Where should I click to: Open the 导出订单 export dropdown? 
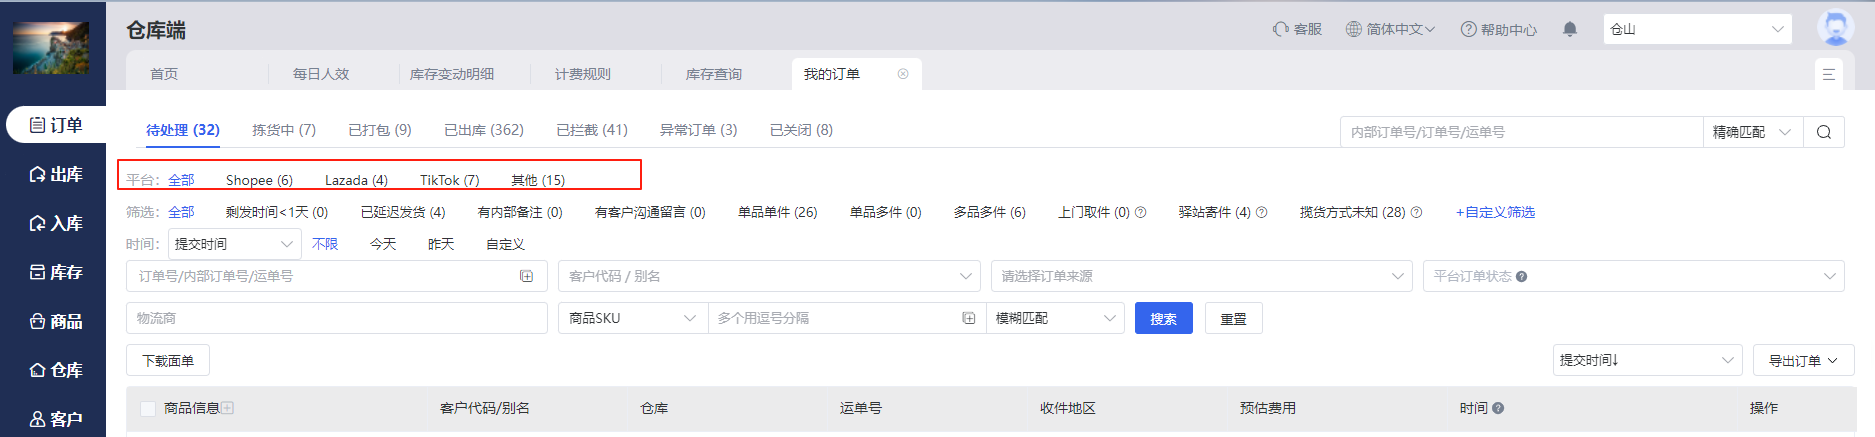tap(1803, 360)
